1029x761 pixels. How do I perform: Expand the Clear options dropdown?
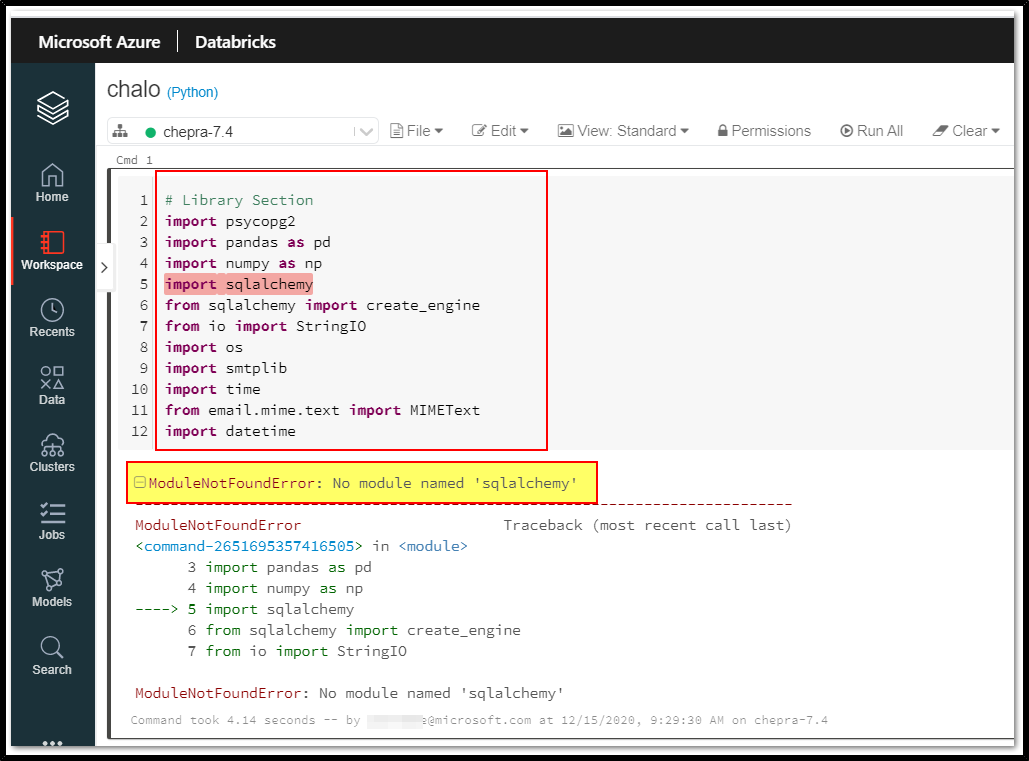pyautogui.click(x=965, y=130)
